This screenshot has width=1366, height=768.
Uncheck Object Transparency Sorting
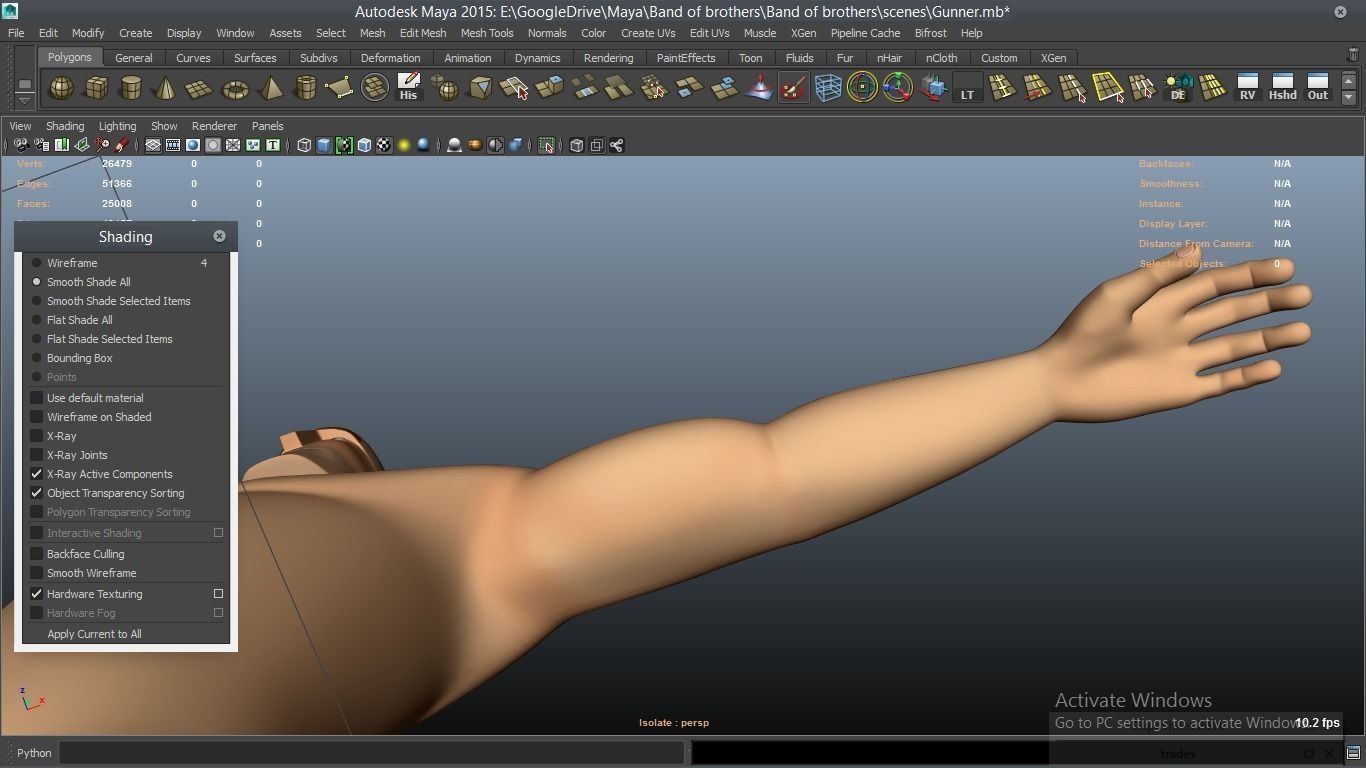click(x=37, y=493)
